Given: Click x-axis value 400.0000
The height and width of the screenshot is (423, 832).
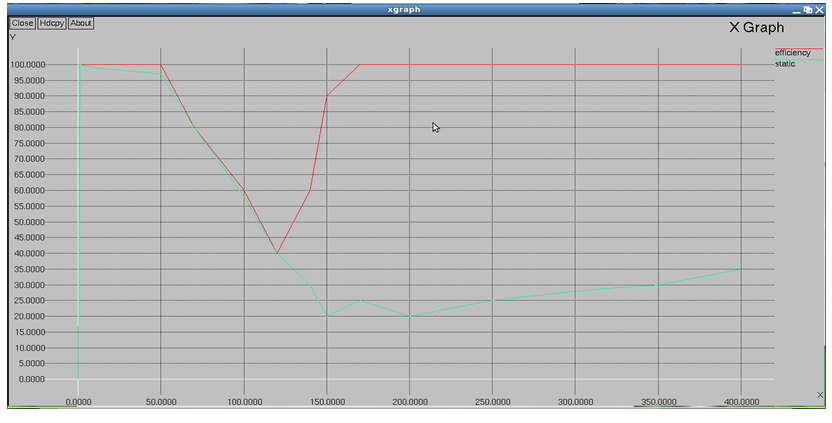Looking at the screenshot, I should point(742,402).
